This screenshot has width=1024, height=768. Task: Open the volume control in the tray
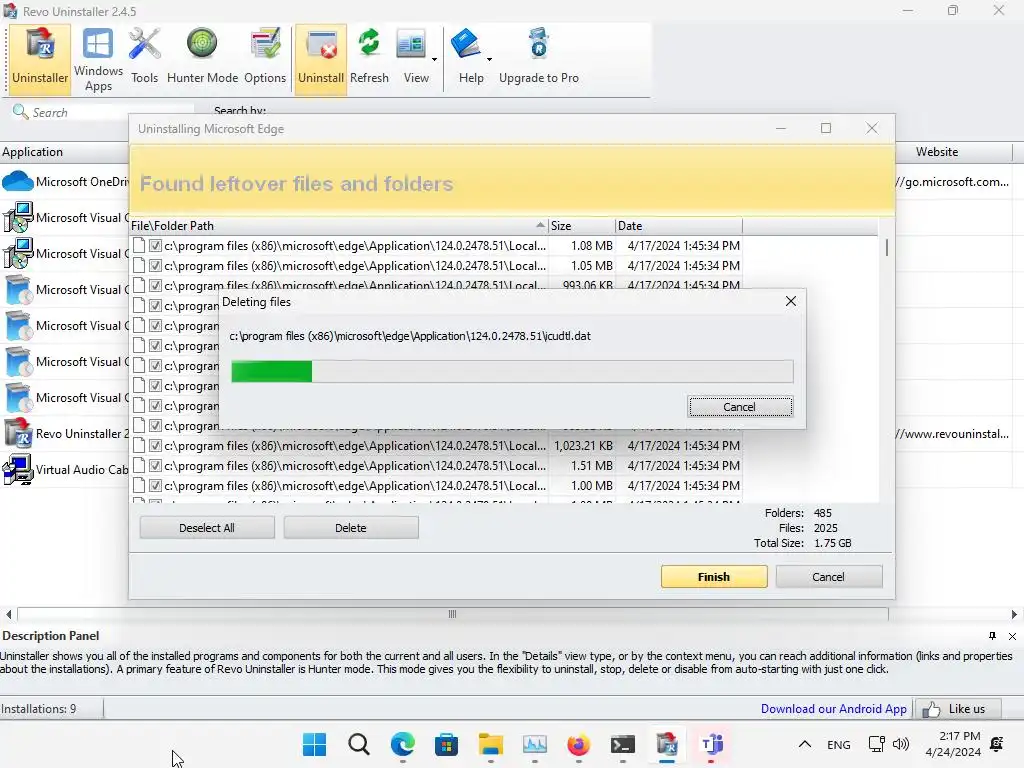point(901,744)
